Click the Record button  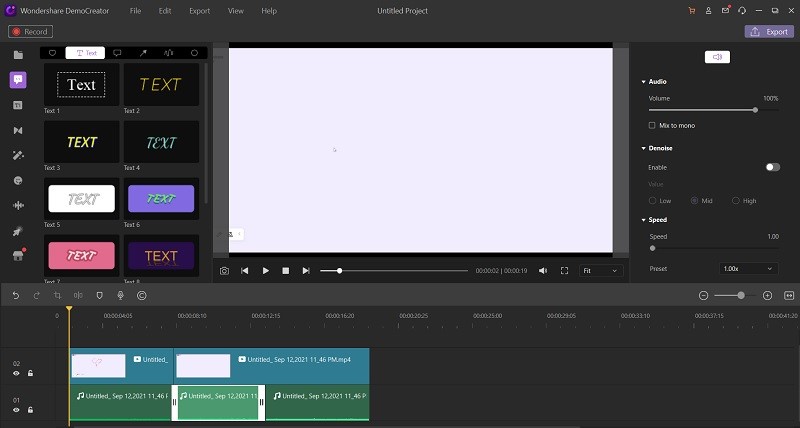pyautogui.click(x=31, y=32)
